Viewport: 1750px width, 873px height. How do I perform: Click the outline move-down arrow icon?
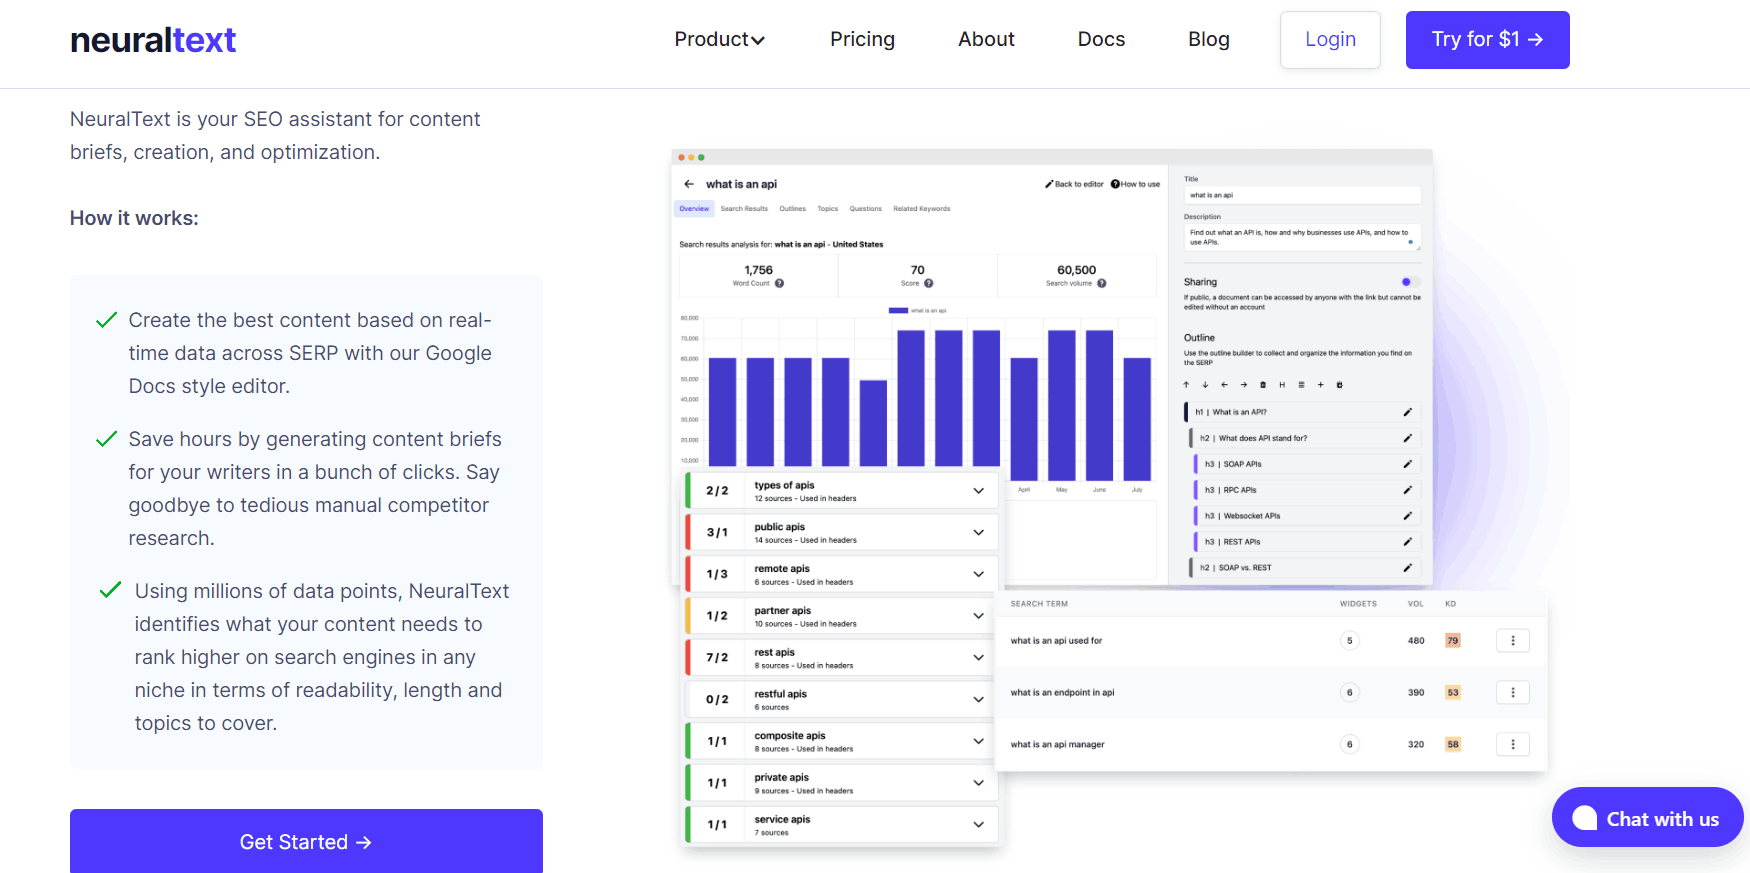point(1205,385)
